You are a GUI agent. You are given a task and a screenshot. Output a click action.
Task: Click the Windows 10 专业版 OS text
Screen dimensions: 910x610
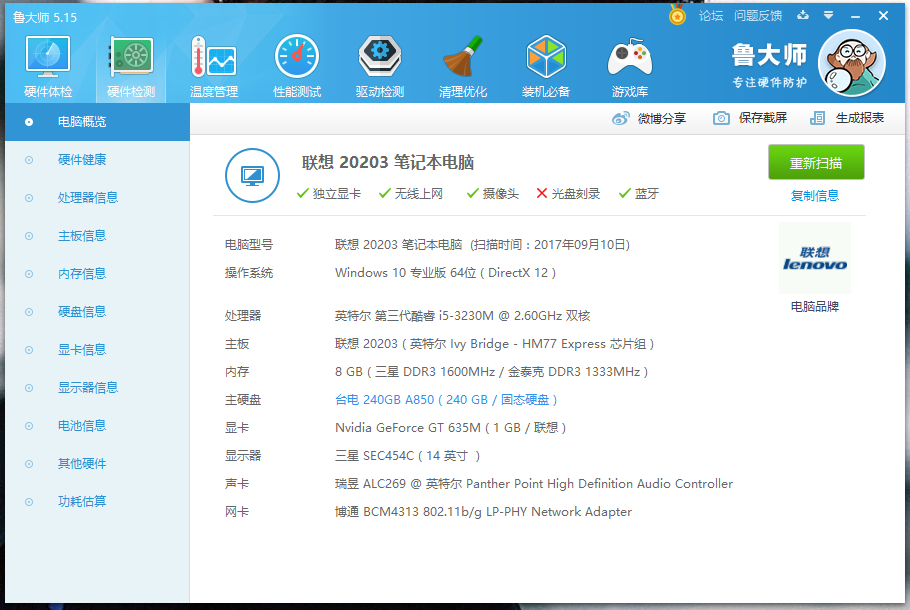[x=445, y=273]
